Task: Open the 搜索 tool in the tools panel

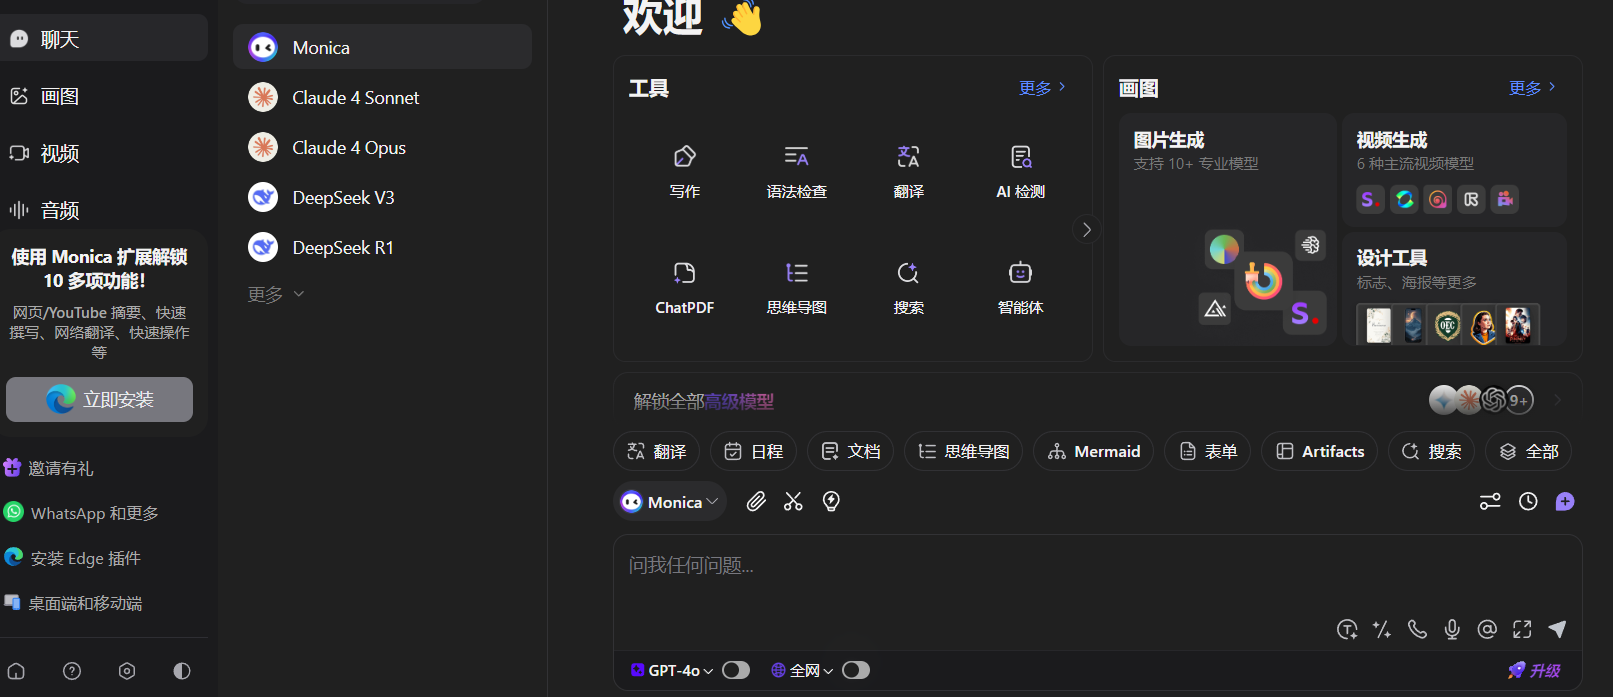Action: (x=909, y=288)
